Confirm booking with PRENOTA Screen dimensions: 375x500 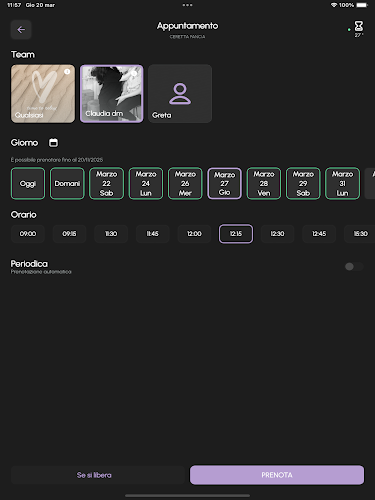click(277, 475)
